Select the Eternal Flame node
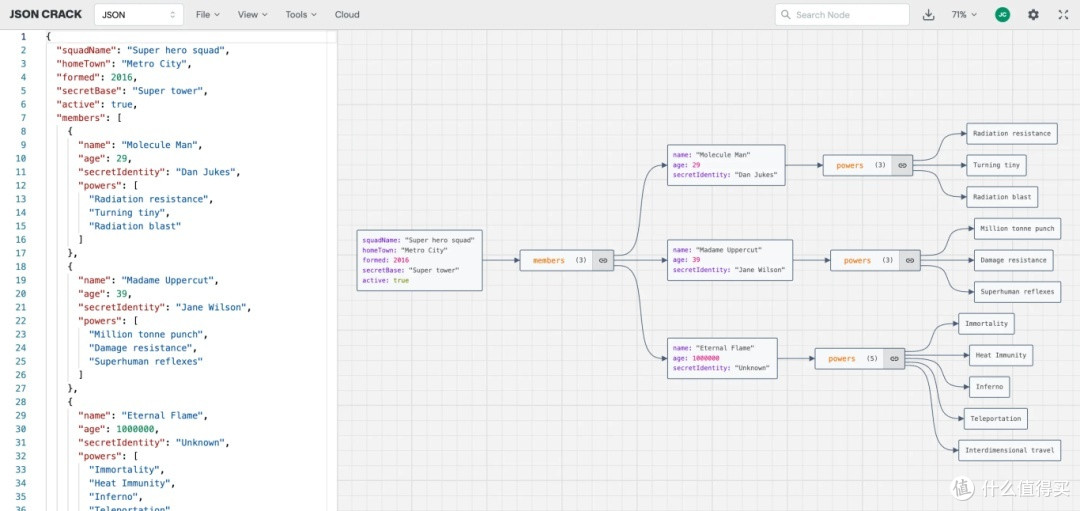The height and width of the screenshot is (511, 1080). [723, 358]
